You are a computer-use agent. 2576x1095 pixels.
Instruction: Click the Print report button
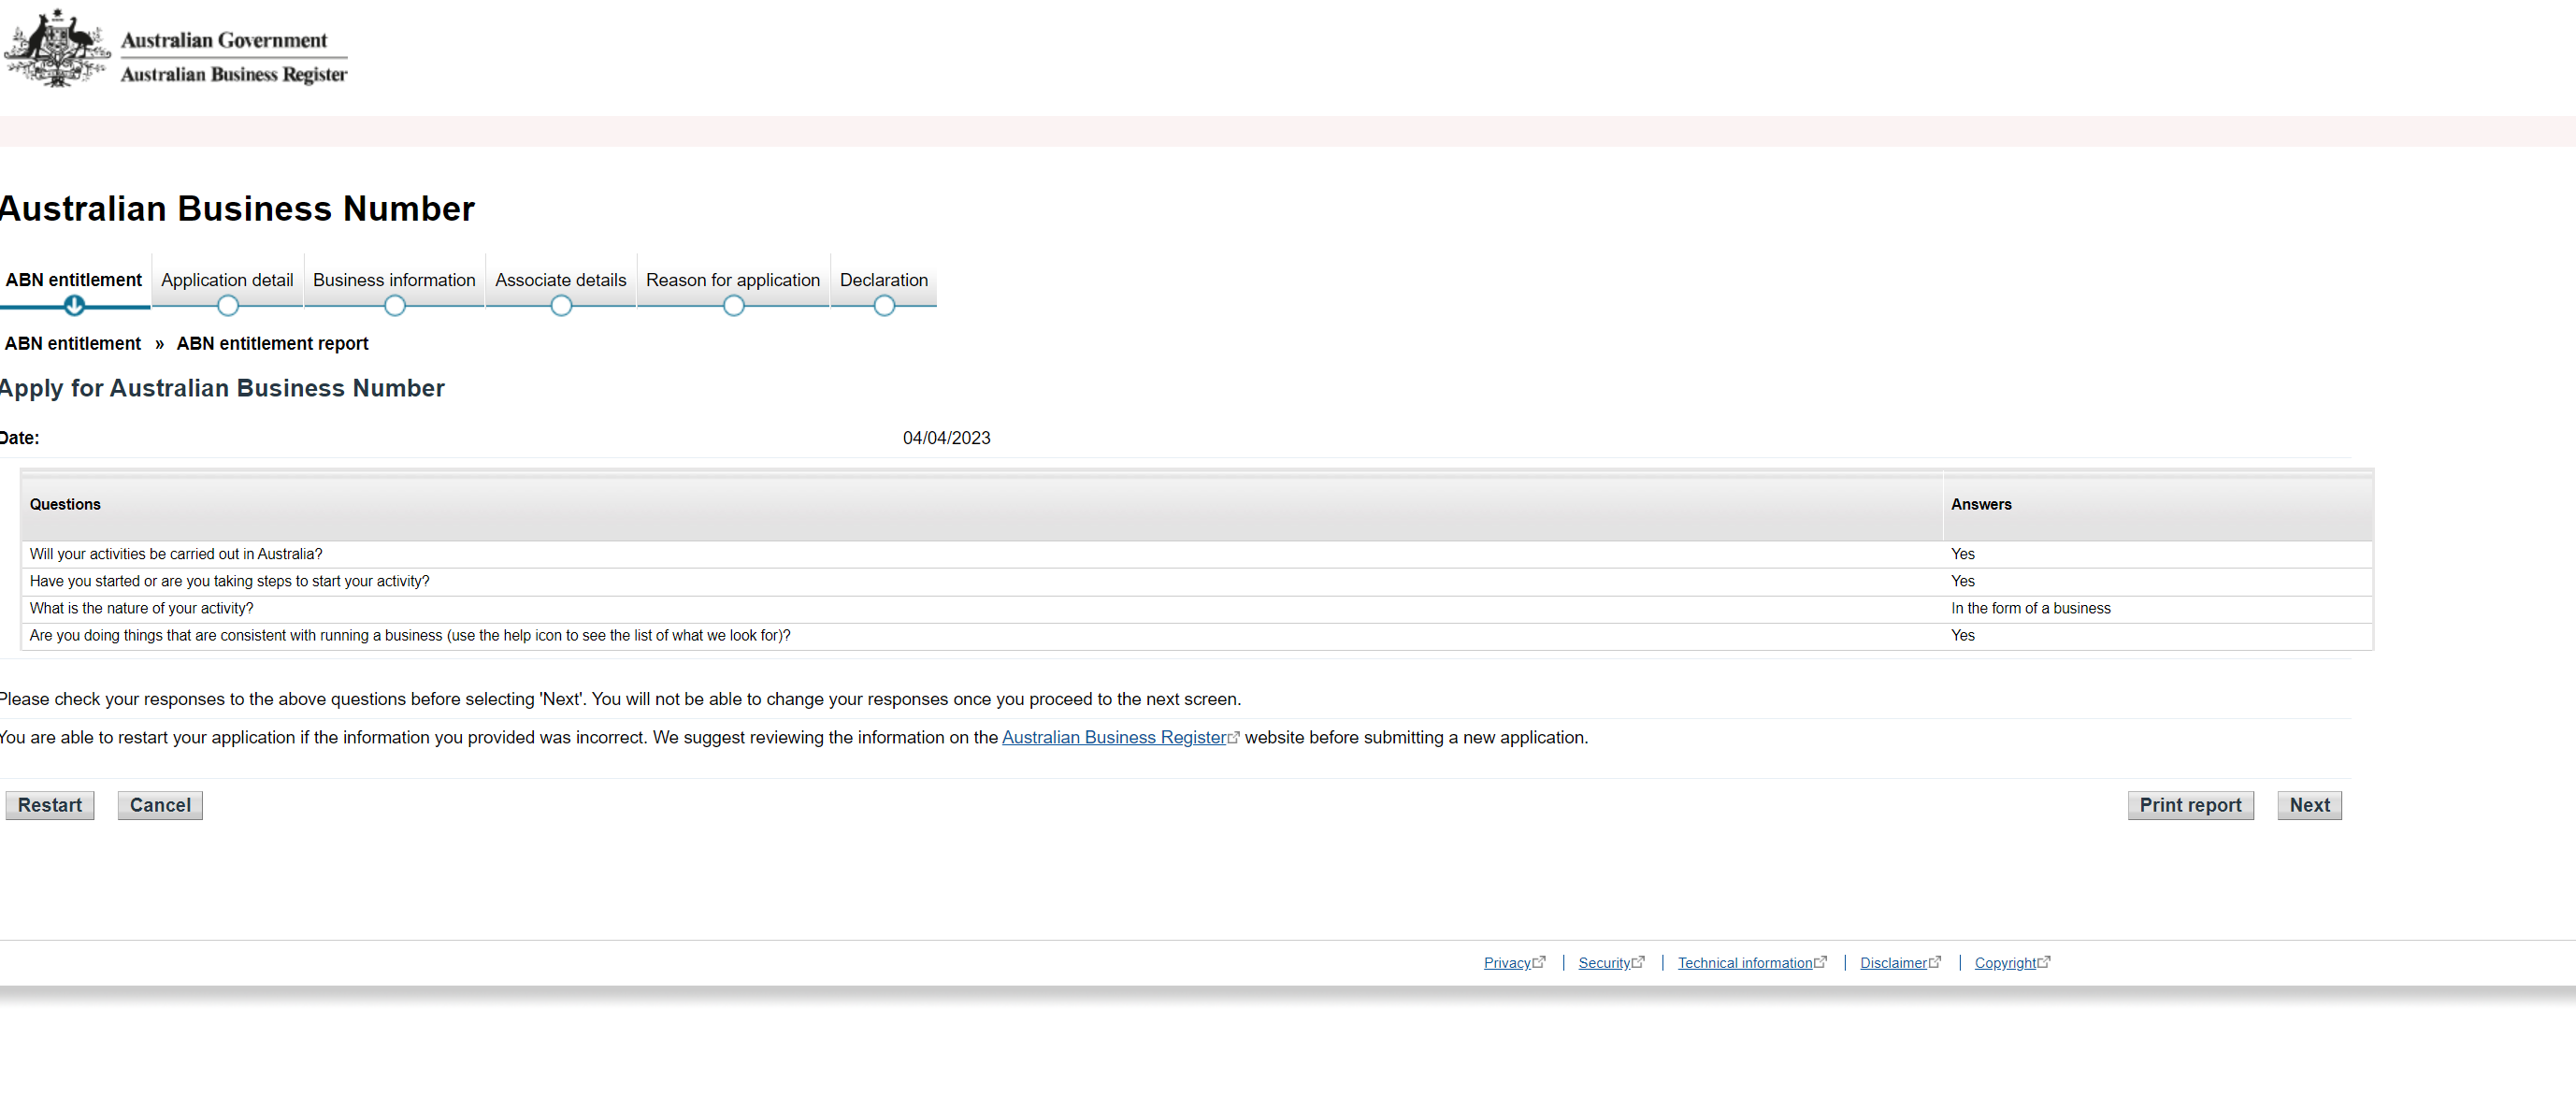click(2190, 805)
